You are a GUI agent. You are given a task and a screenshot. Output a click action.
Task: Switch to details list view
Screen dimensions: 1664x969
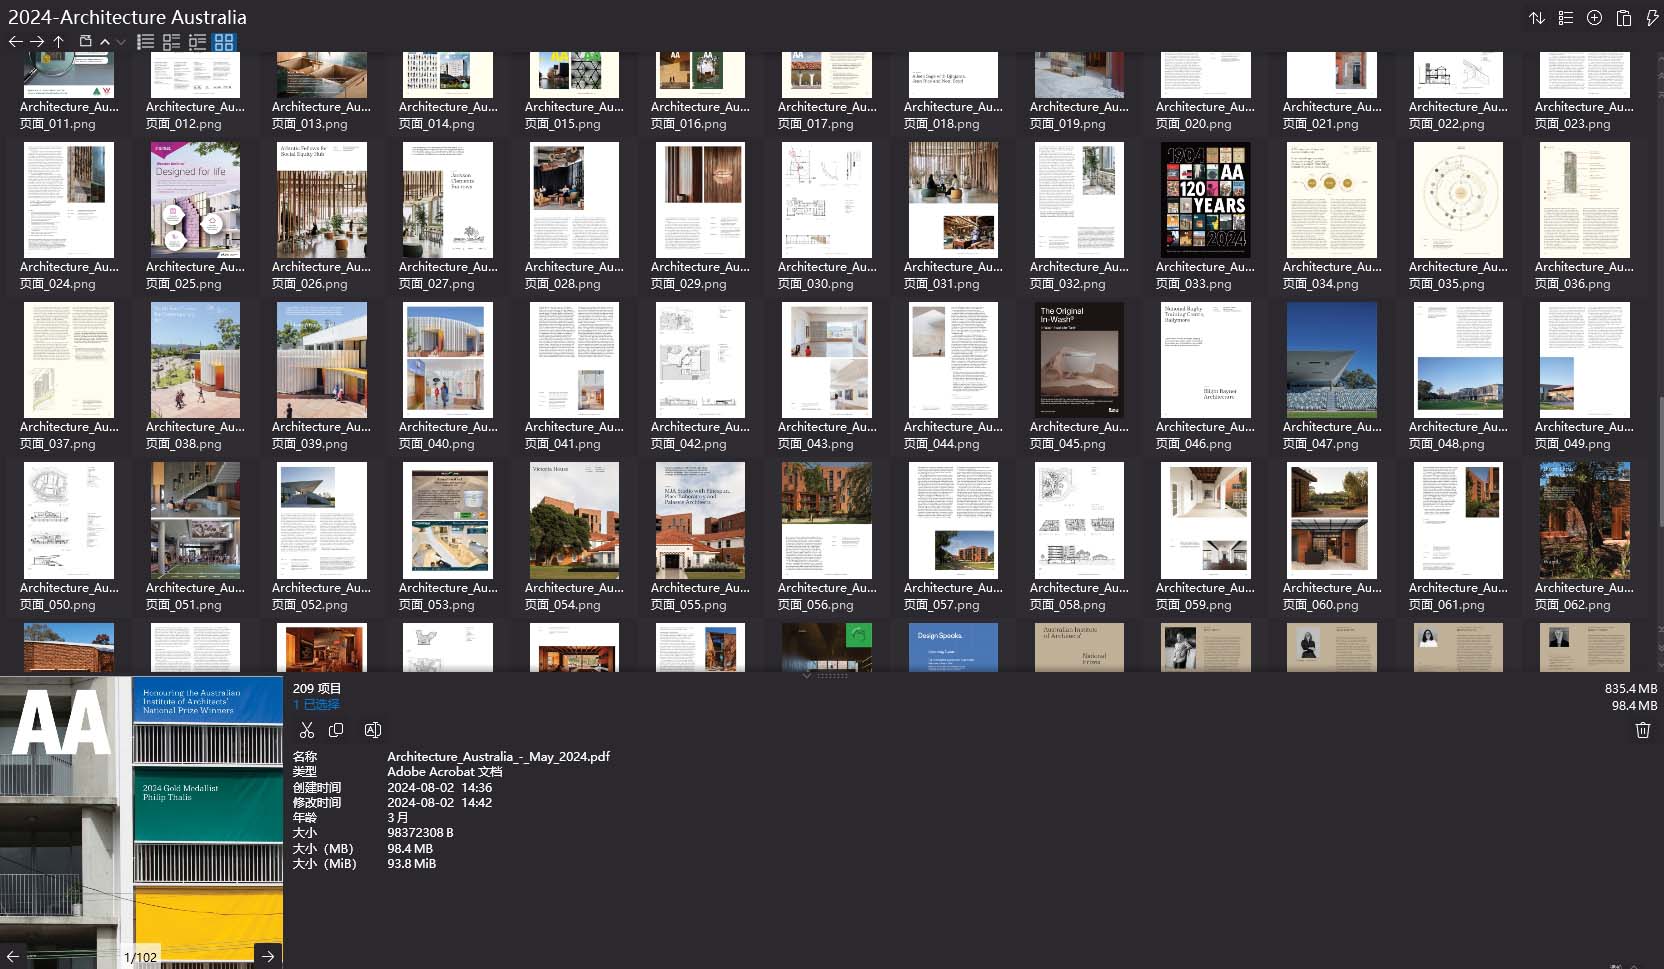tap(172, 42)
